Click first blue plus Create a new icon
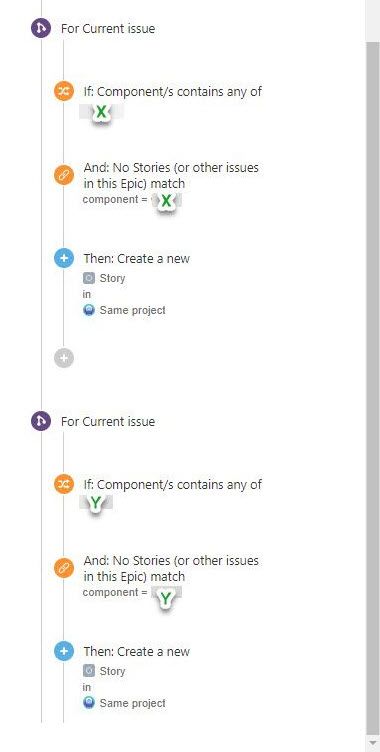 coord(64,258)
